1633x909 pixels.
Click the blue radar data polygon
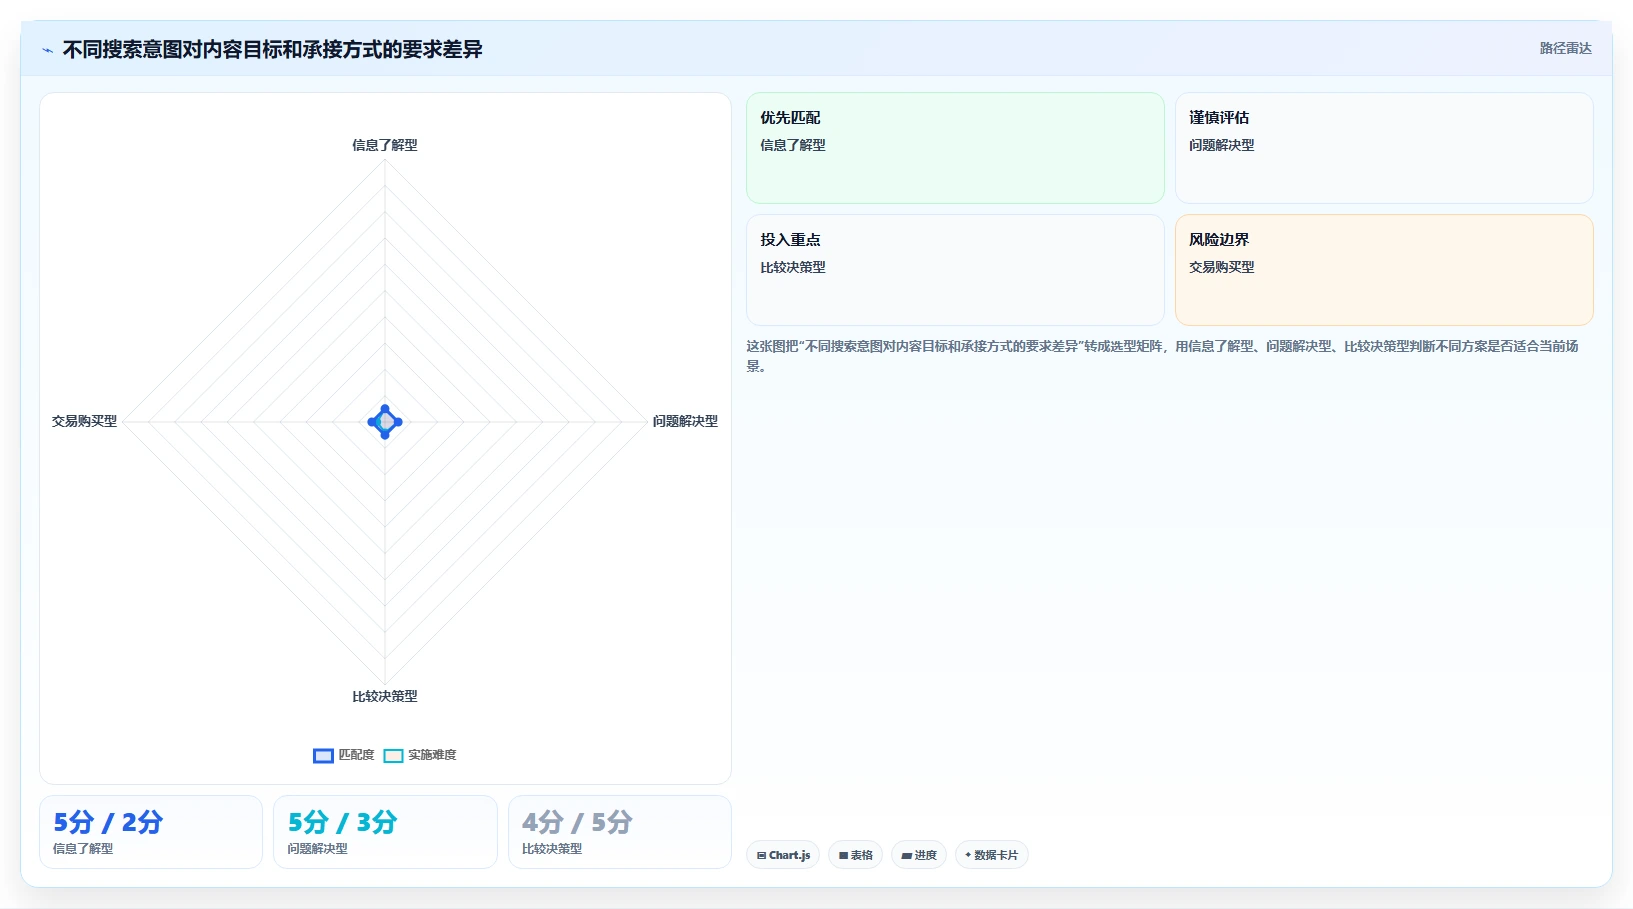(385, 422)
